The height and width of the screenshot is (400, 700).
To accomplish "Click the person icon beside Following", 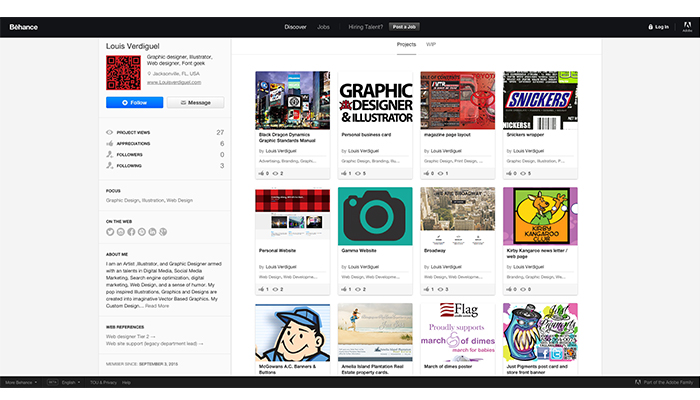I will pyautogui.click(x=109, y=166).
